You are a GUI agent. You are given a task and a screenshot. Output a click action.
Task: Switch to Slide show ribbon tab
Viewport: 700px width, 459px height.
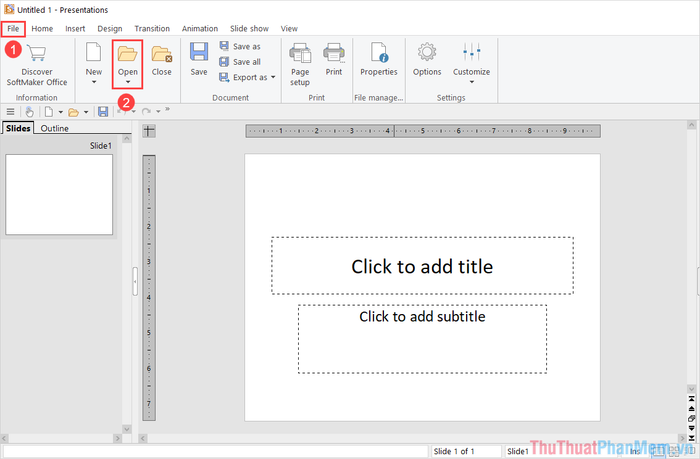[x=249, y=29]
